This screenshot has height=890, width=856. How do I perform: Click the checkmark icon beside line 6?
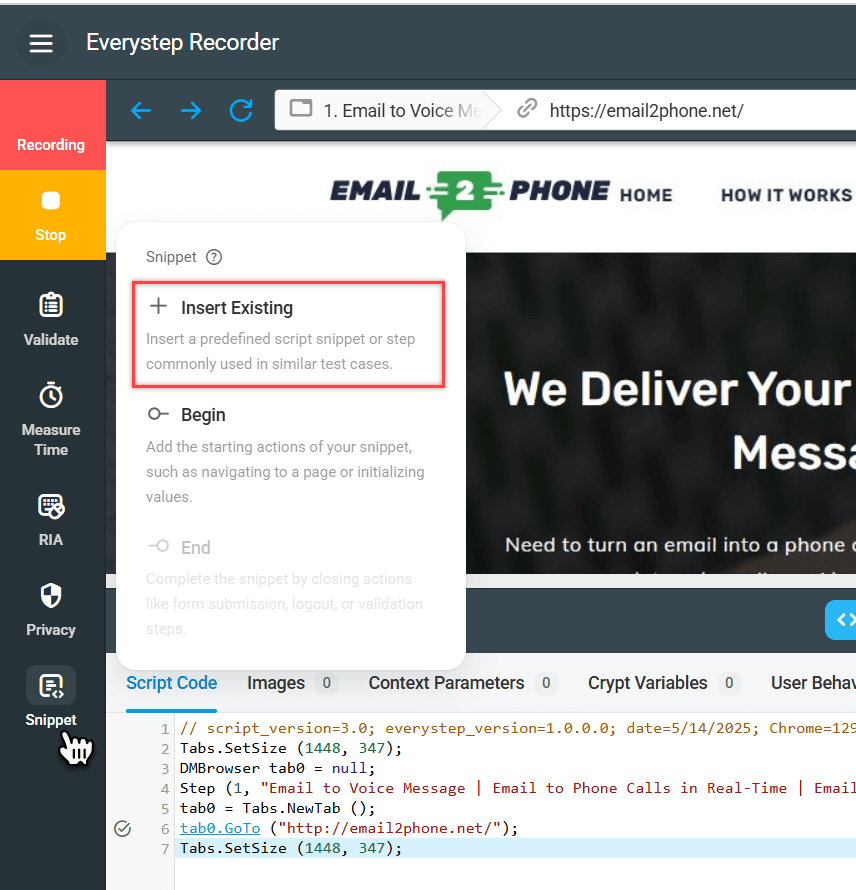coord(123,829)
